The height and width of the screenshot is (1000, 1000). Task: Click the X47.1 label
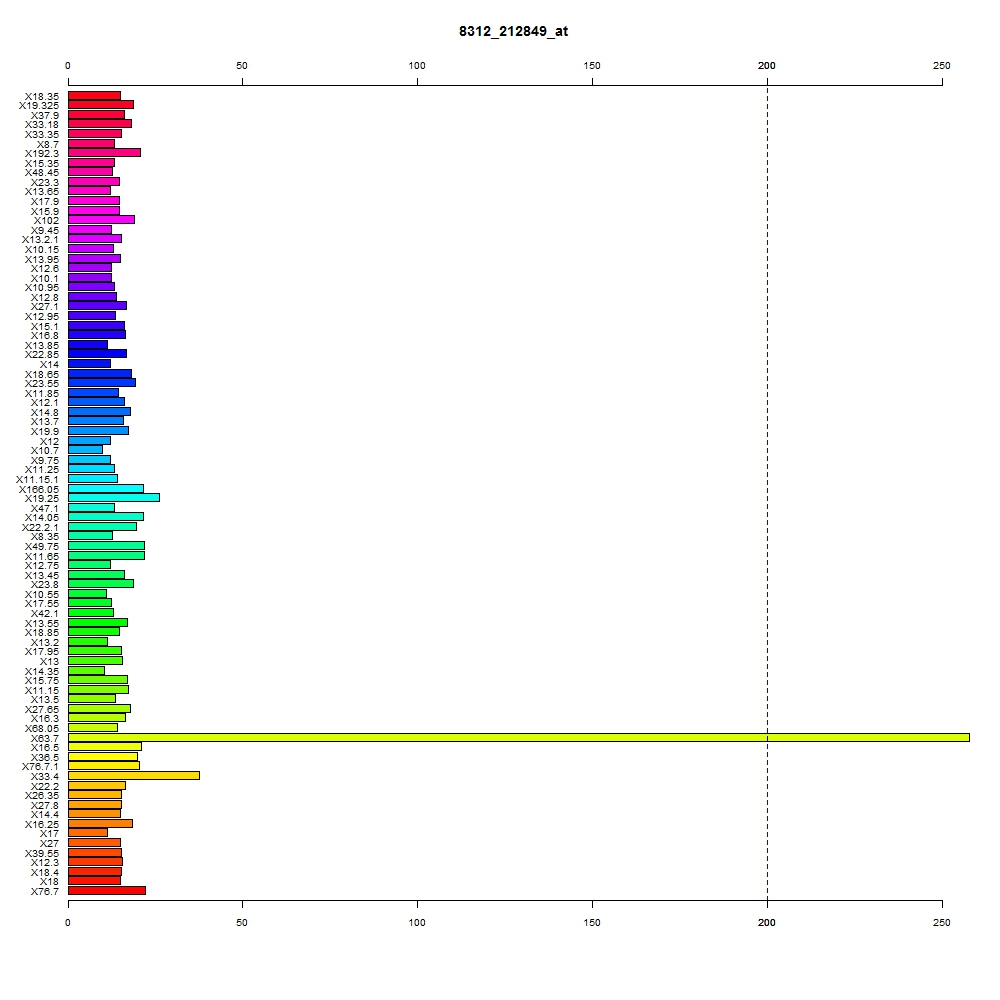coord(45,508)
